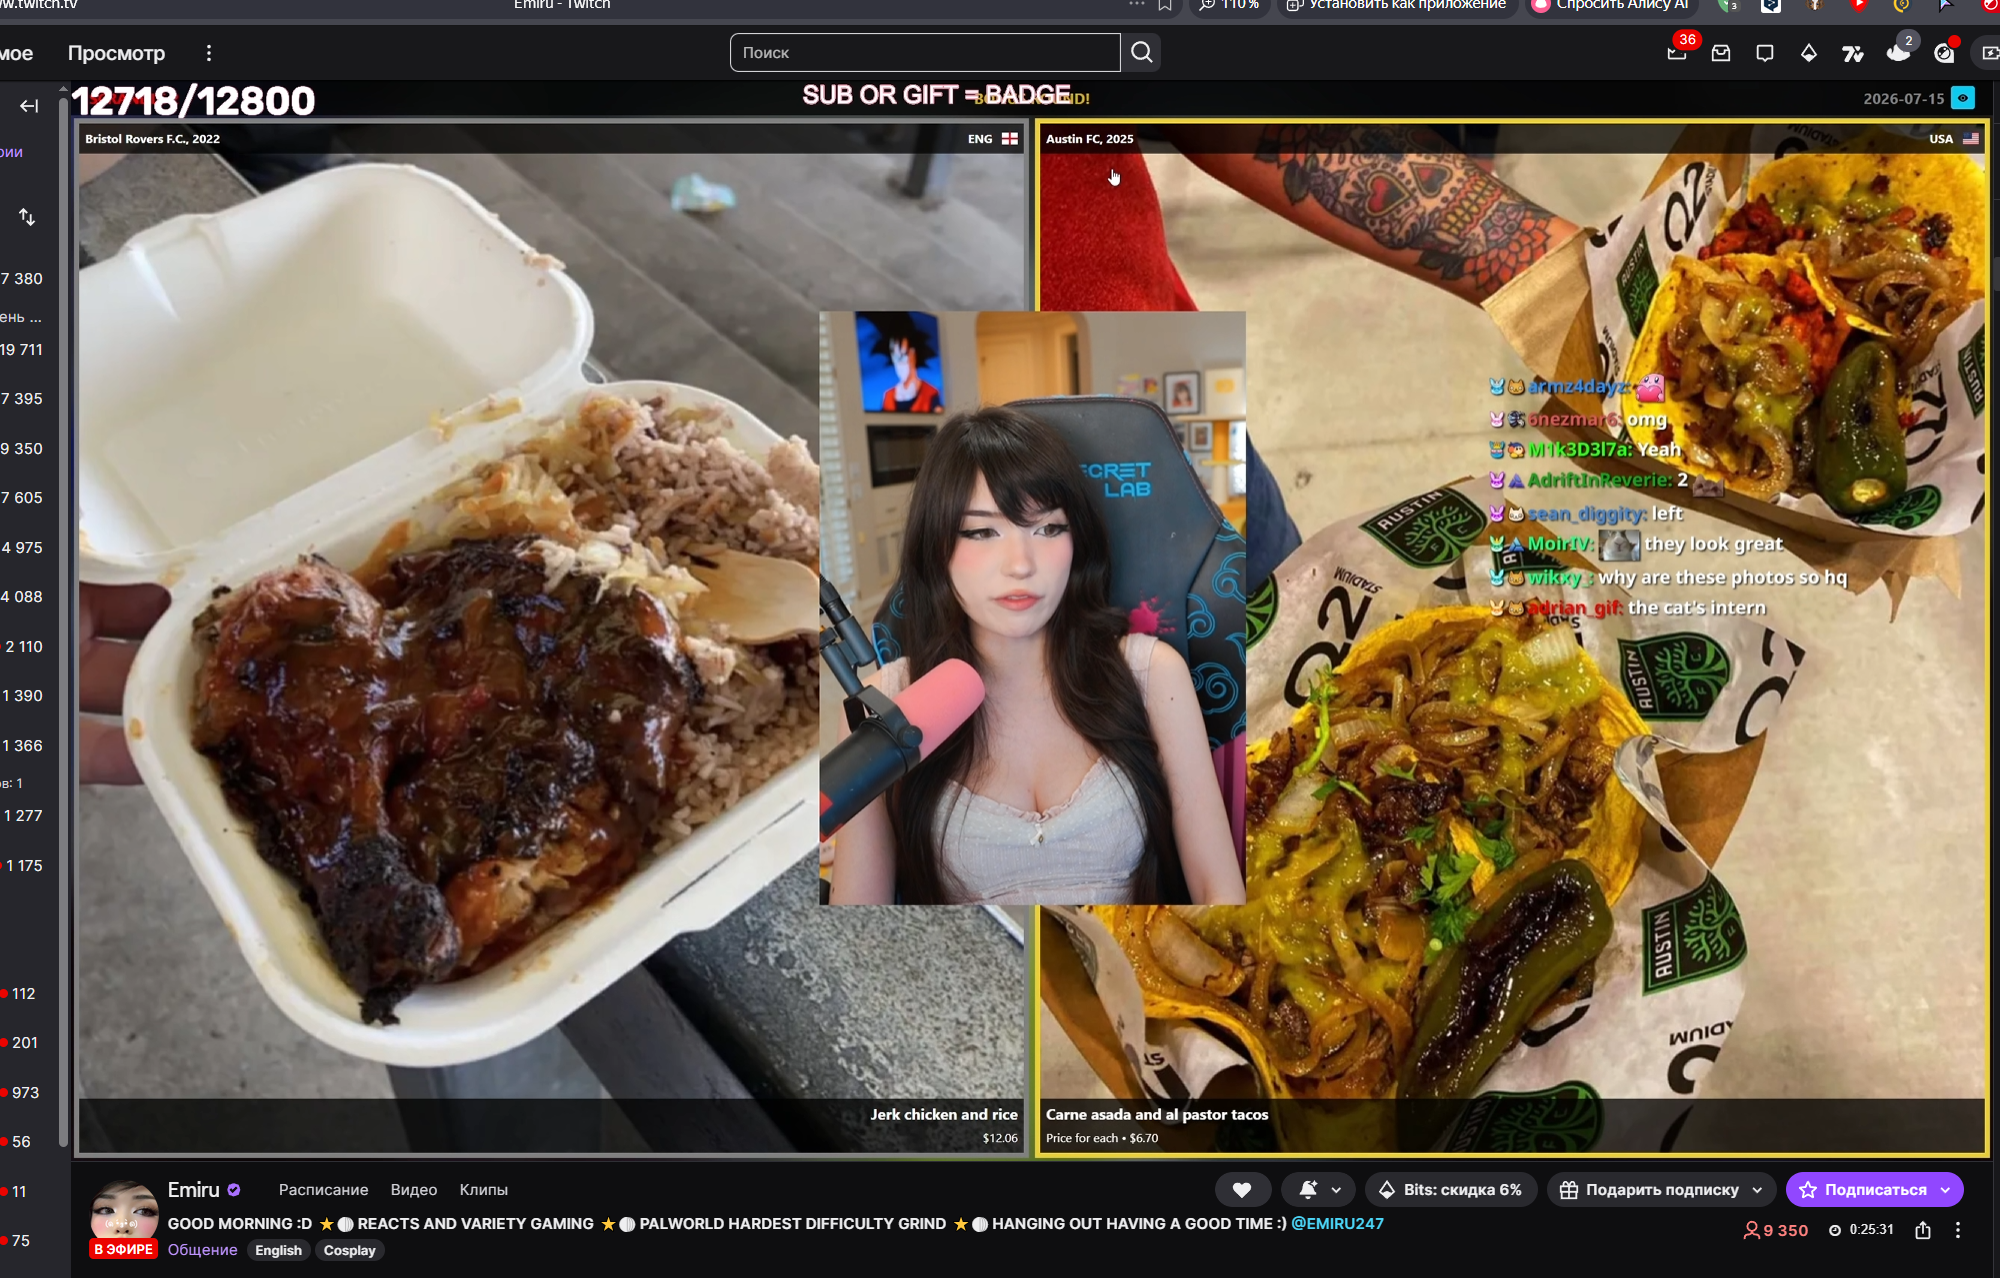The image size is (2000, 1278).
Task: Share the stream via share icon
Action: click(1923, 1230)
